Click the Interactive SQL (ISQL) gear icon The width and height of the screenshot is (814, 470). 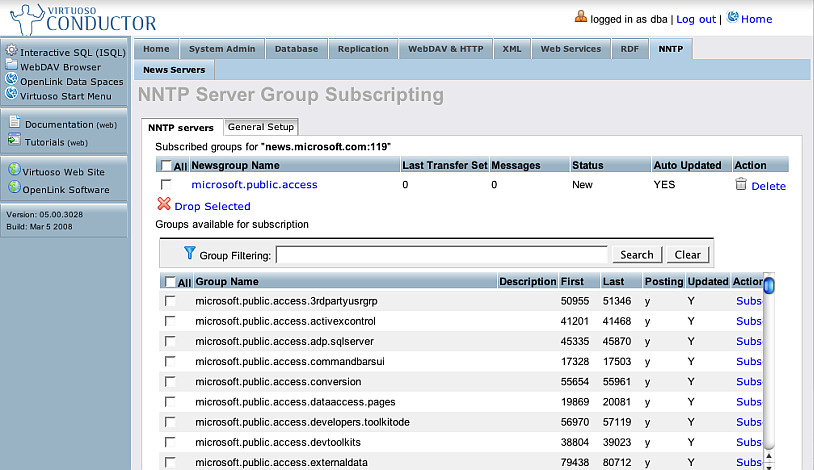point(12,50)
